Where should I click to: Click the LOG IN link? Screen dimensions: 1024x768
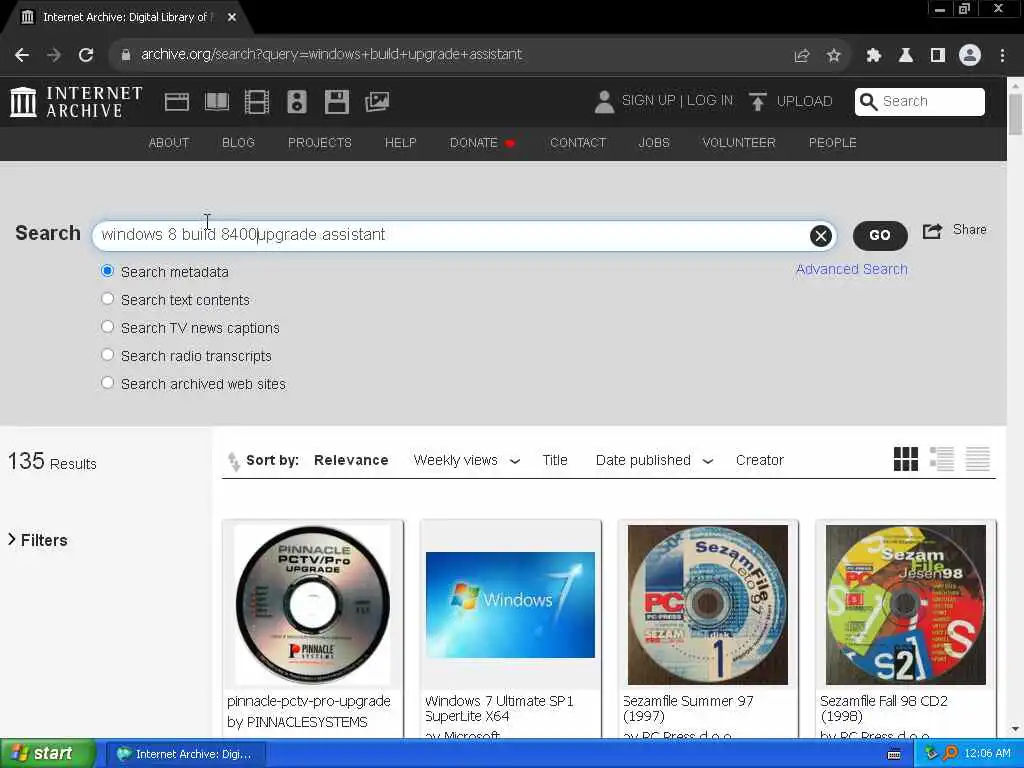coord(710,101)
